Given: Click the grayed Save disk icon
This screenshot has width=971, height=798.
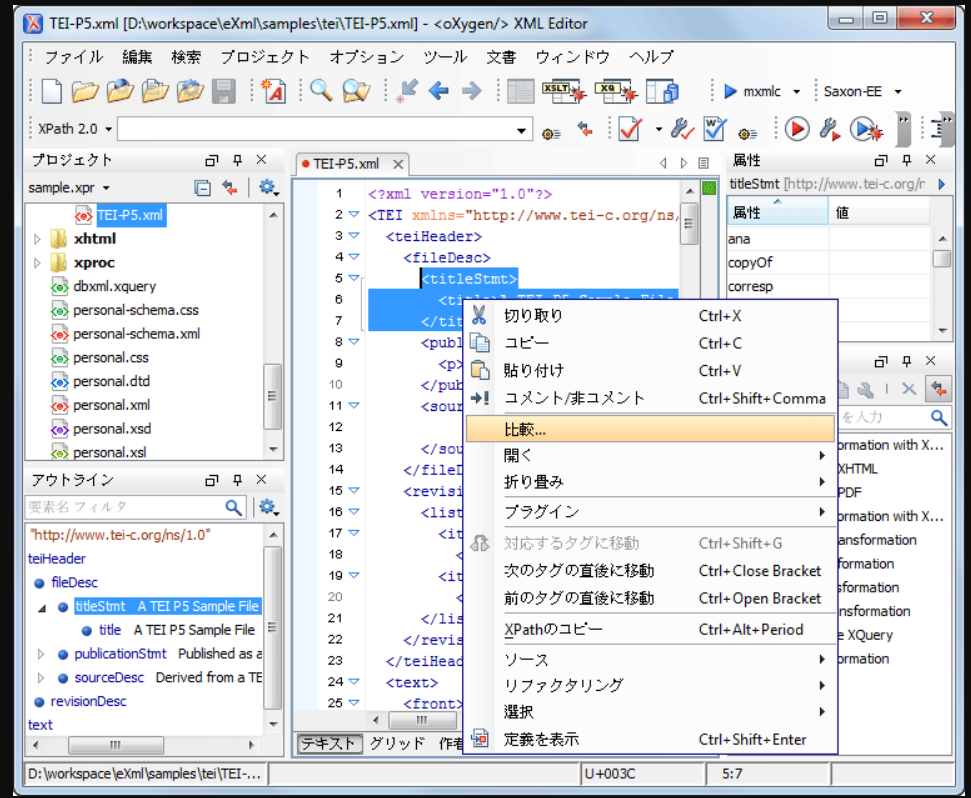Looking at the screenshot, I should 223,92.
